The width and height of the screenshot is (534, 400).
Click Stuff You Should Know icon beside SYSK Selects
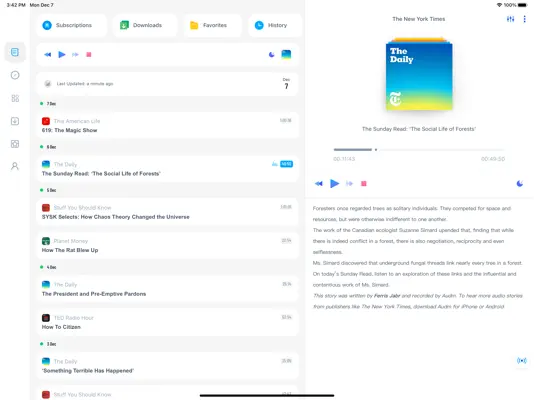coord(46,208)
